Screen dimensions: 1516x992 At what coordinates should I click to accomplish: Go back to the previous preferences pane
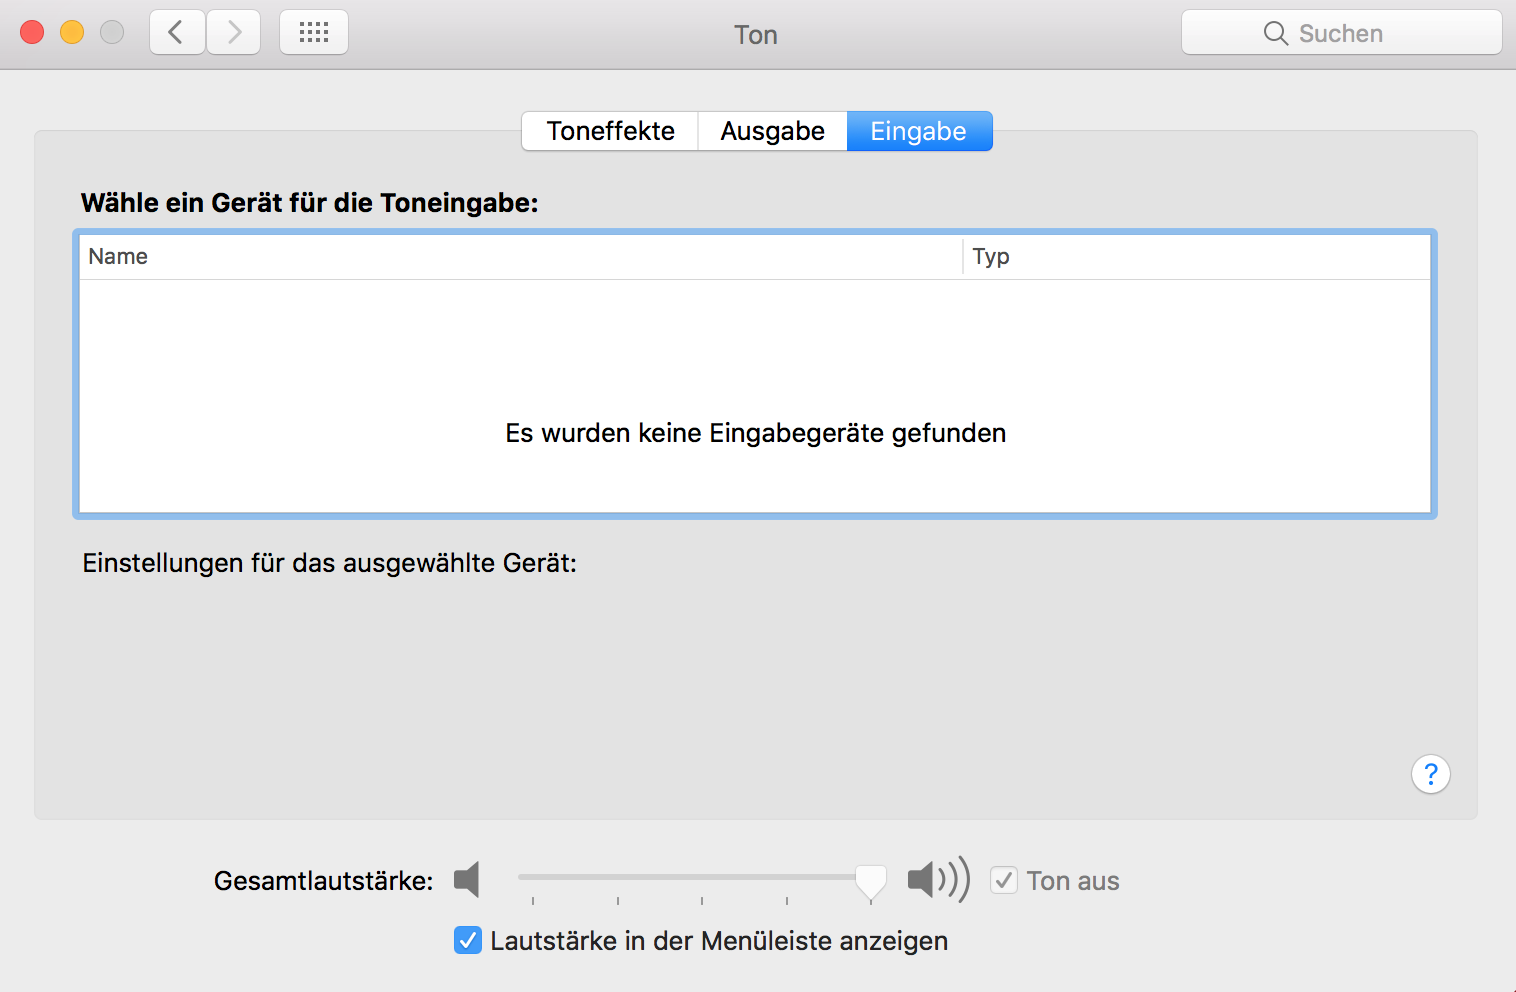coord(177,33)
